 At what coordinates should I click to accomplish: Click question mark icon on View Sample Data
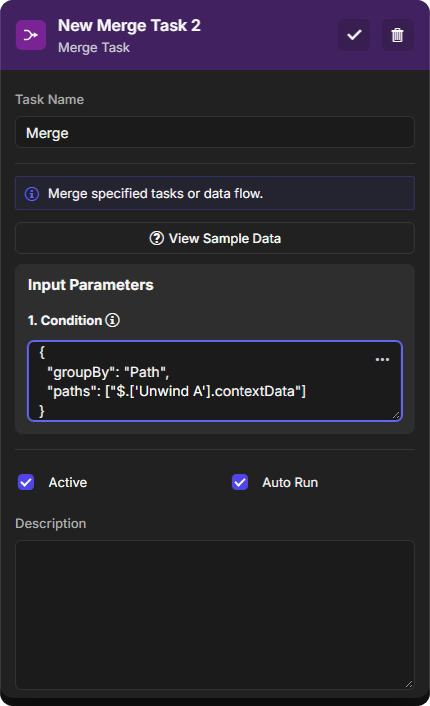[x=156, y=238]
